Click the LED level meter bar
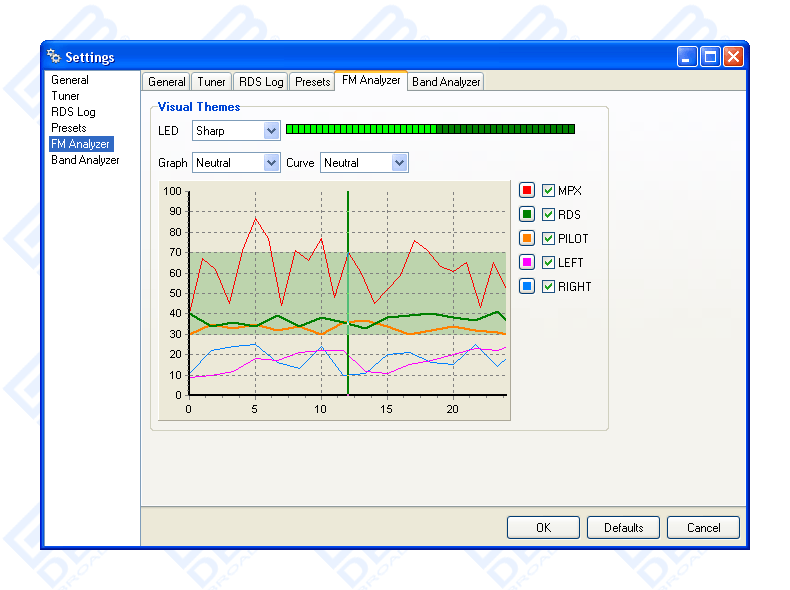 click(430, 129)
